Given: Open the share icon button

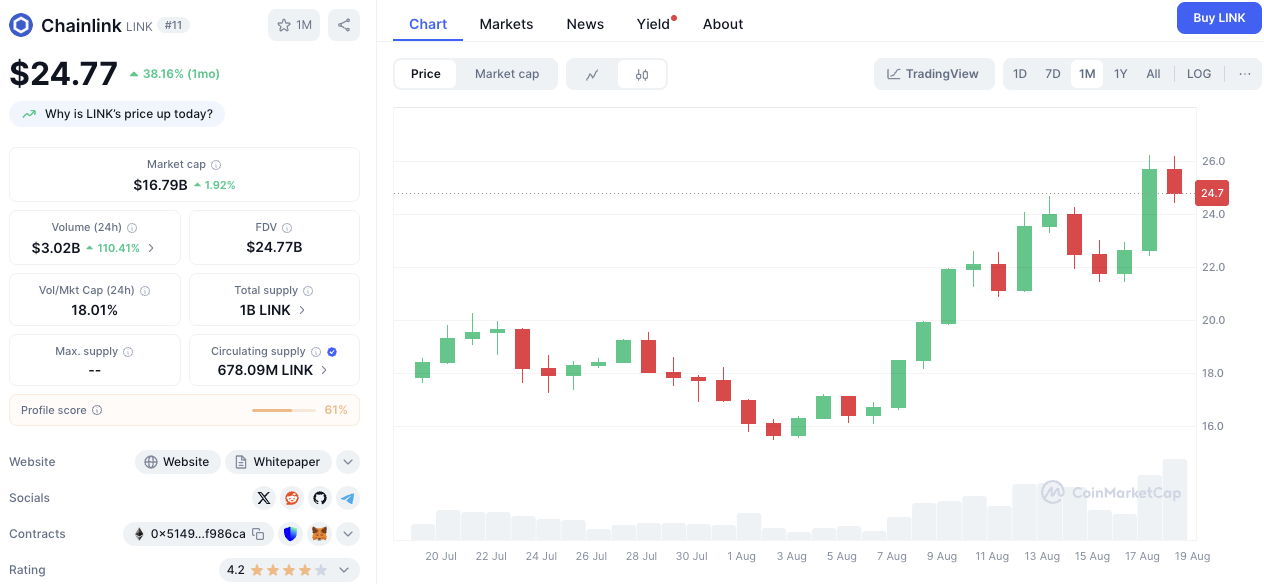Looking at the screenshot, I should [x=344, y=25].
